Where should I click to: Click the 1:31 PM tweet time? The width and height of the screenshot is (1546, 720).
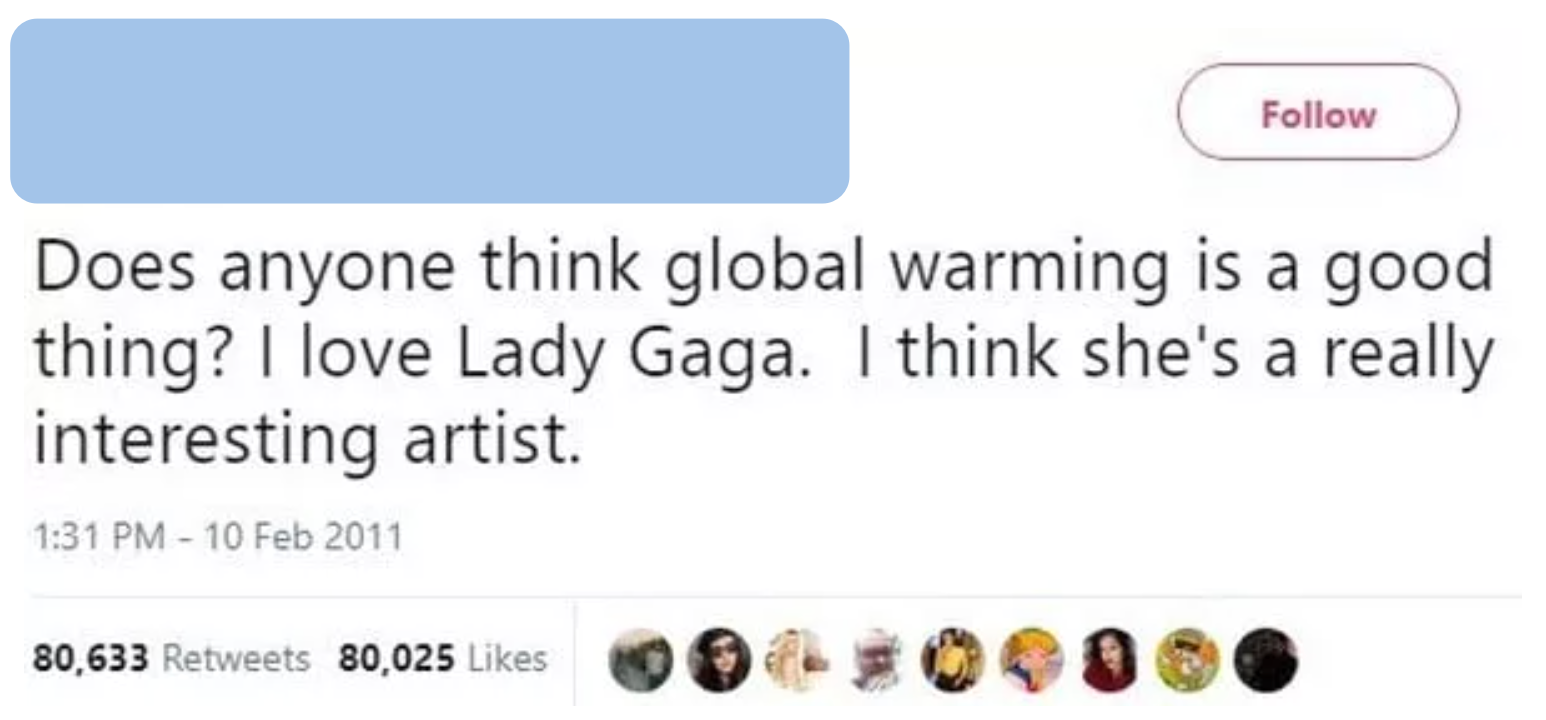tap(99, 537)
